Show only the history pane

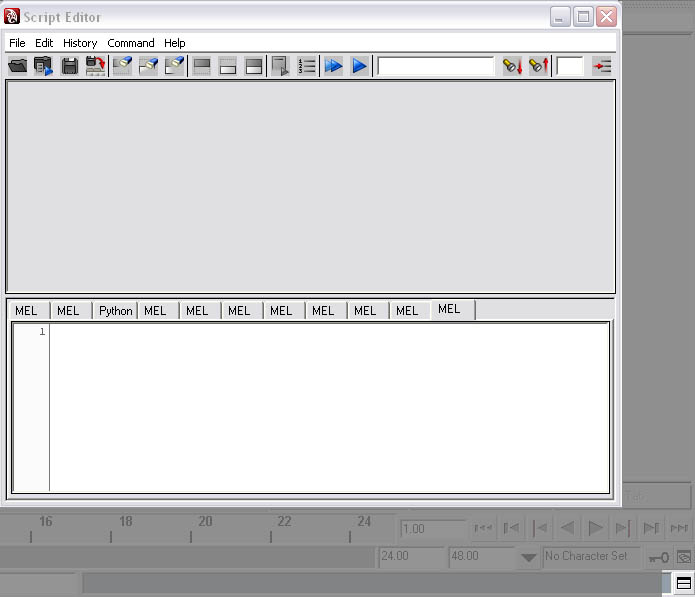click(x=202, y=66)
